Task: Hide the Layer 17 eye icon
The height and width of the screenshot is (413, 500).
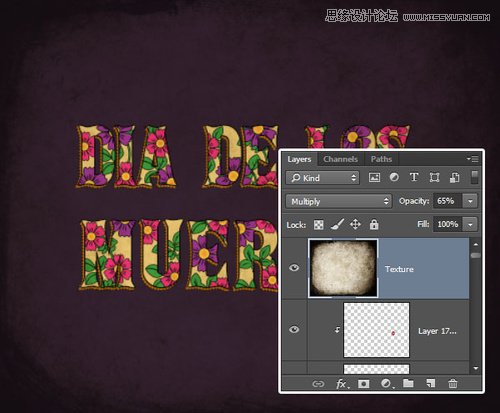Action: coord(294,330)
